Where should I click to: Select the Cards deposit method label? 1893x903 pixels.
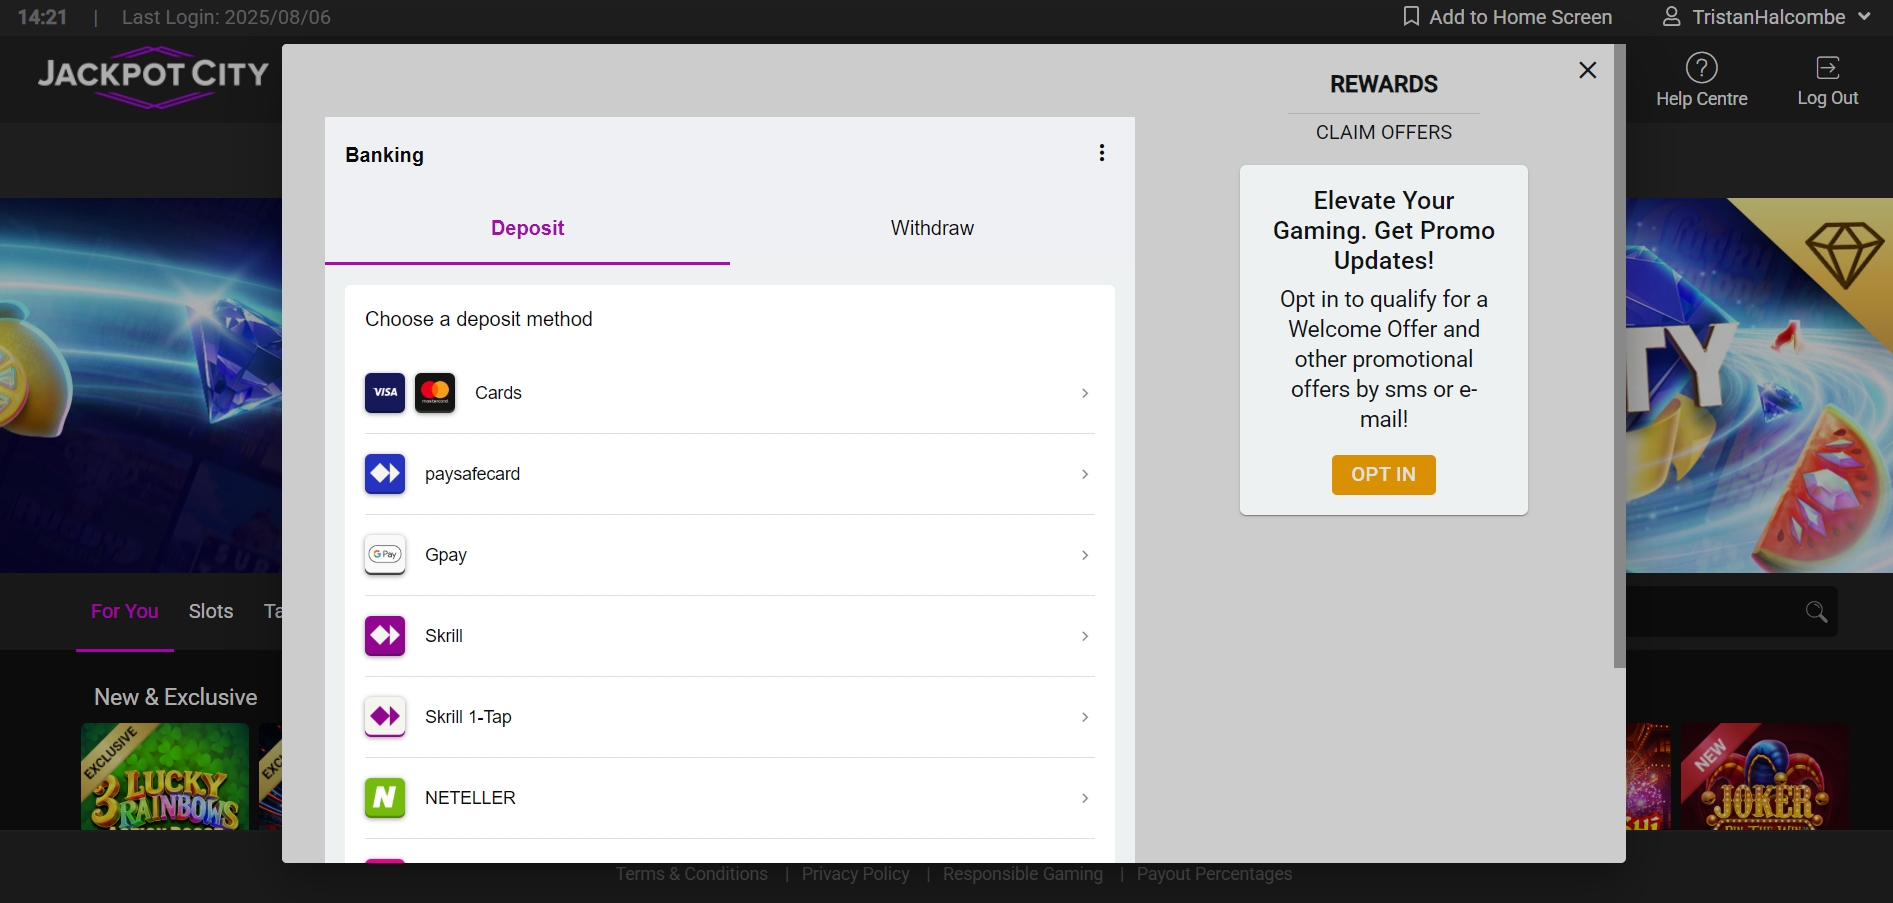(x=498, y=393)
